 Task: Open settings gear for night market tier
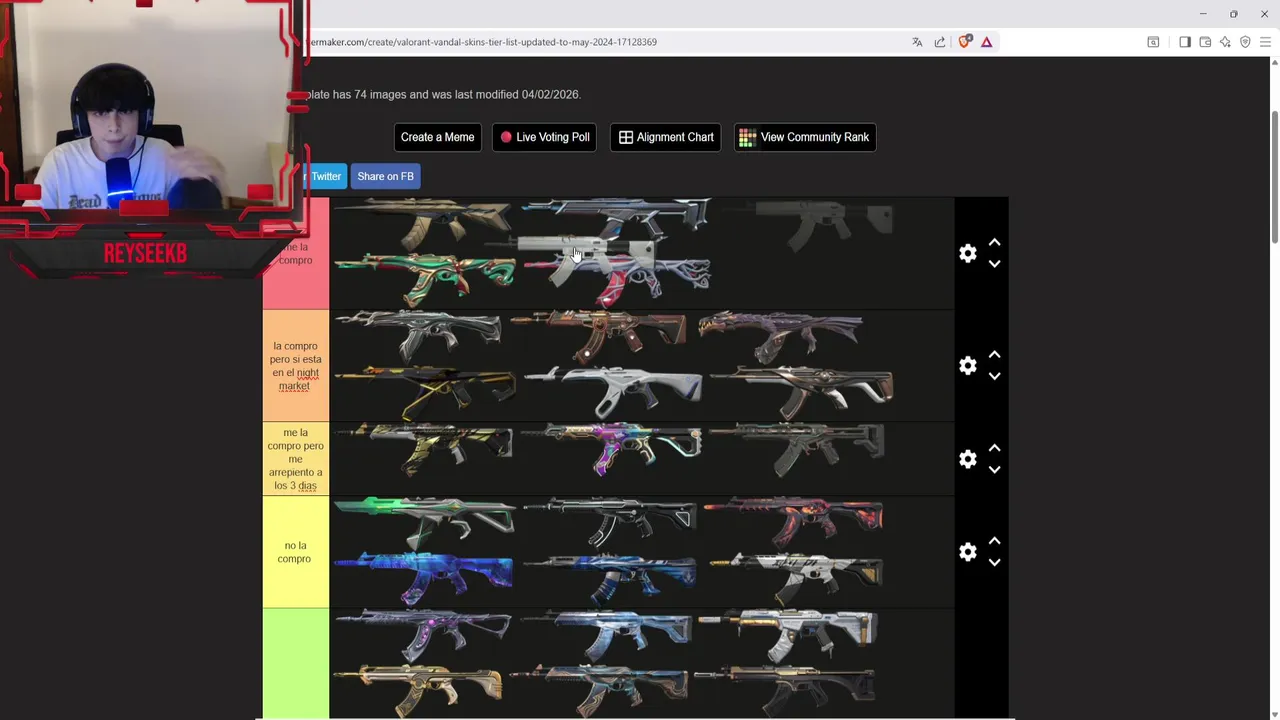coord(967,365)
